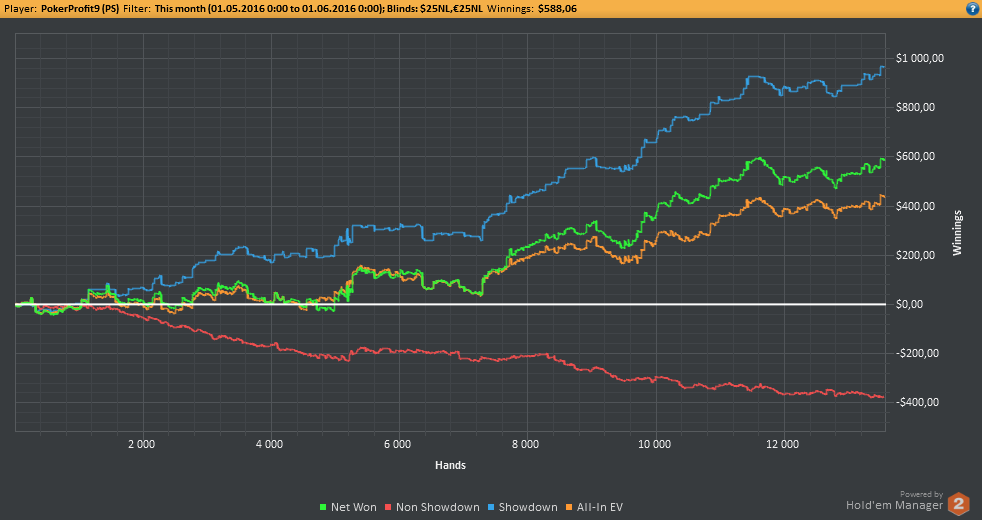Click the Net Won legend label
Image resolution: width=982 pixels, height=520 pixels.
pos(354,507)
